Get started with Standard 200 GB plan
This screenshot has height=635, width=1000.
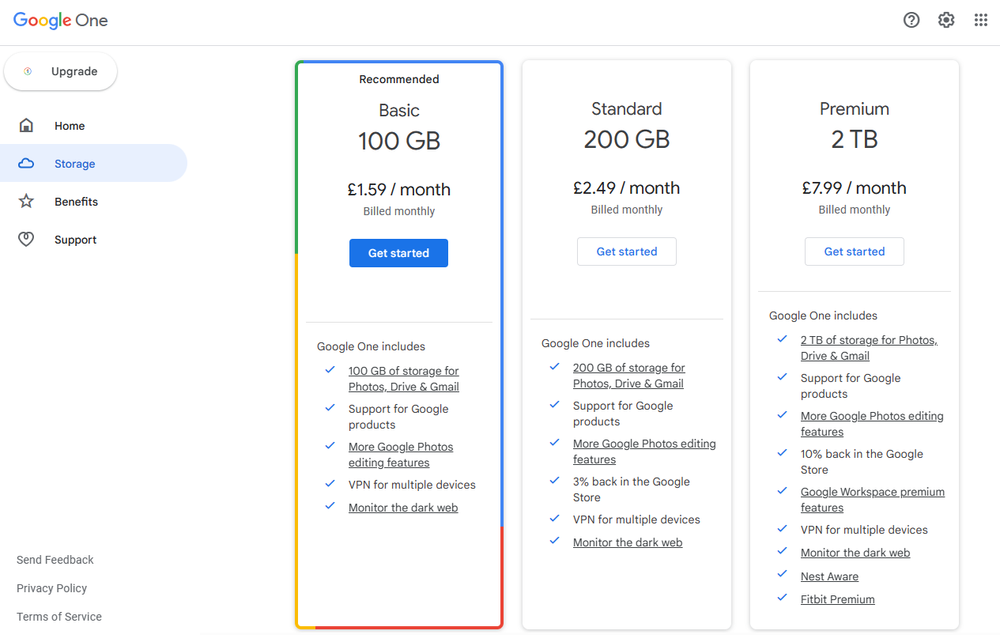626,252
